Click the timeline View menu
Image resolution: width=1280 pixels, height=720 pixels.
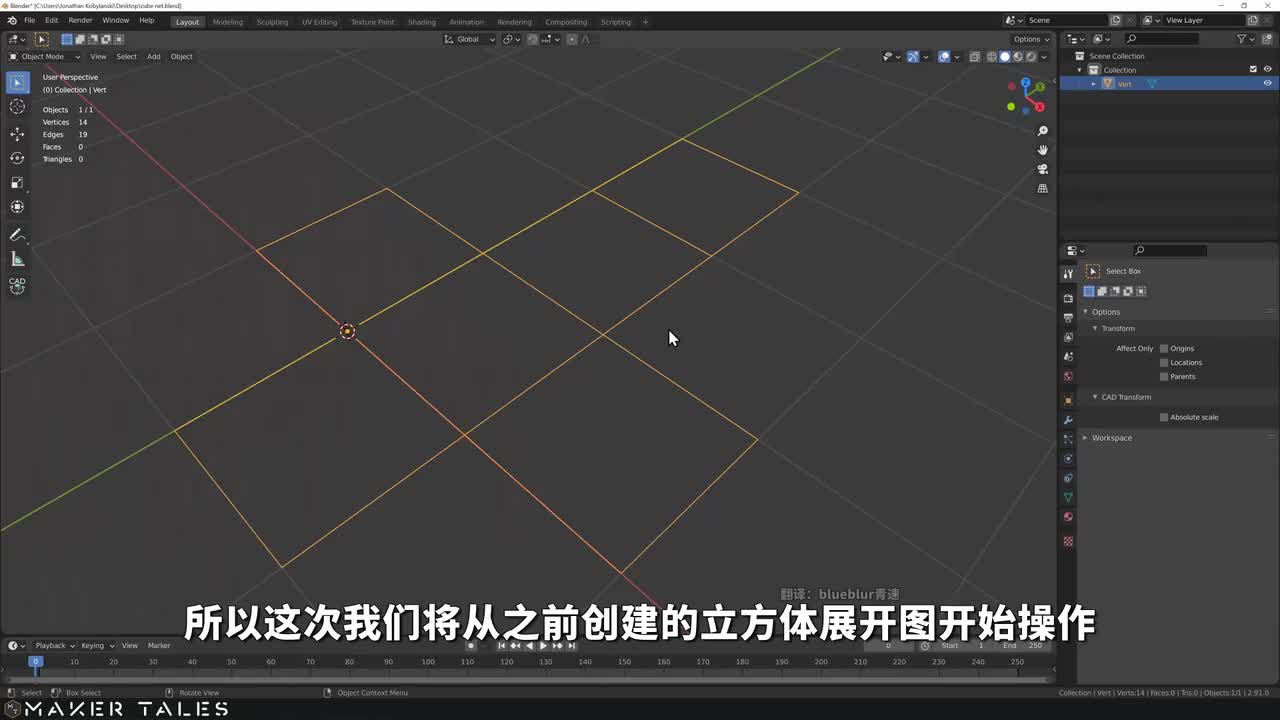coord(130,645)
